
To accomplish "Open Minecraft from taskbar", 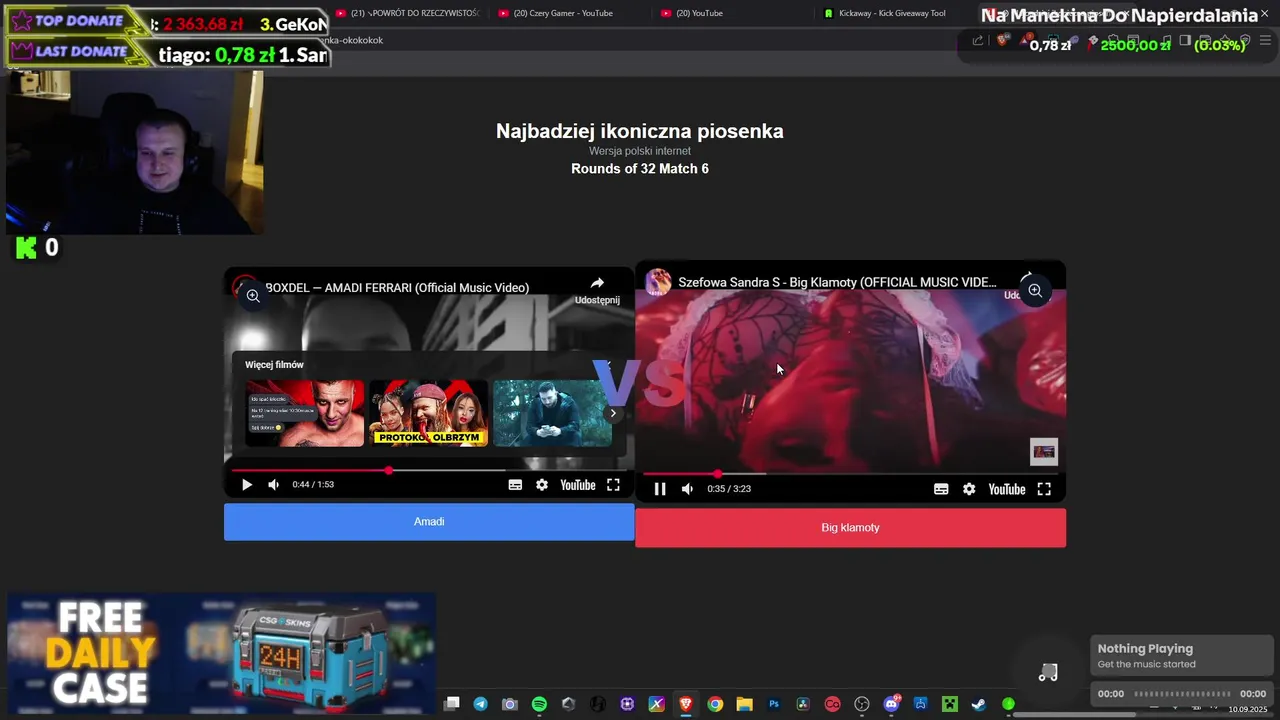I will click(x=950, y=704).
